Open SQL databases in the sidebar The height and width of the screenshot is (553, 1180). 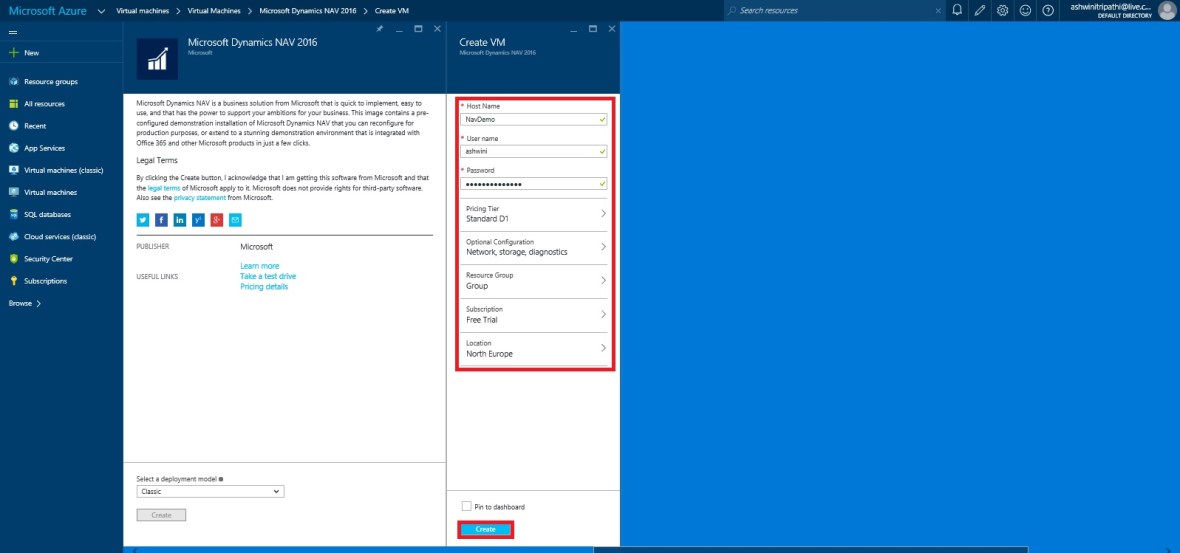tap(50, 214)
